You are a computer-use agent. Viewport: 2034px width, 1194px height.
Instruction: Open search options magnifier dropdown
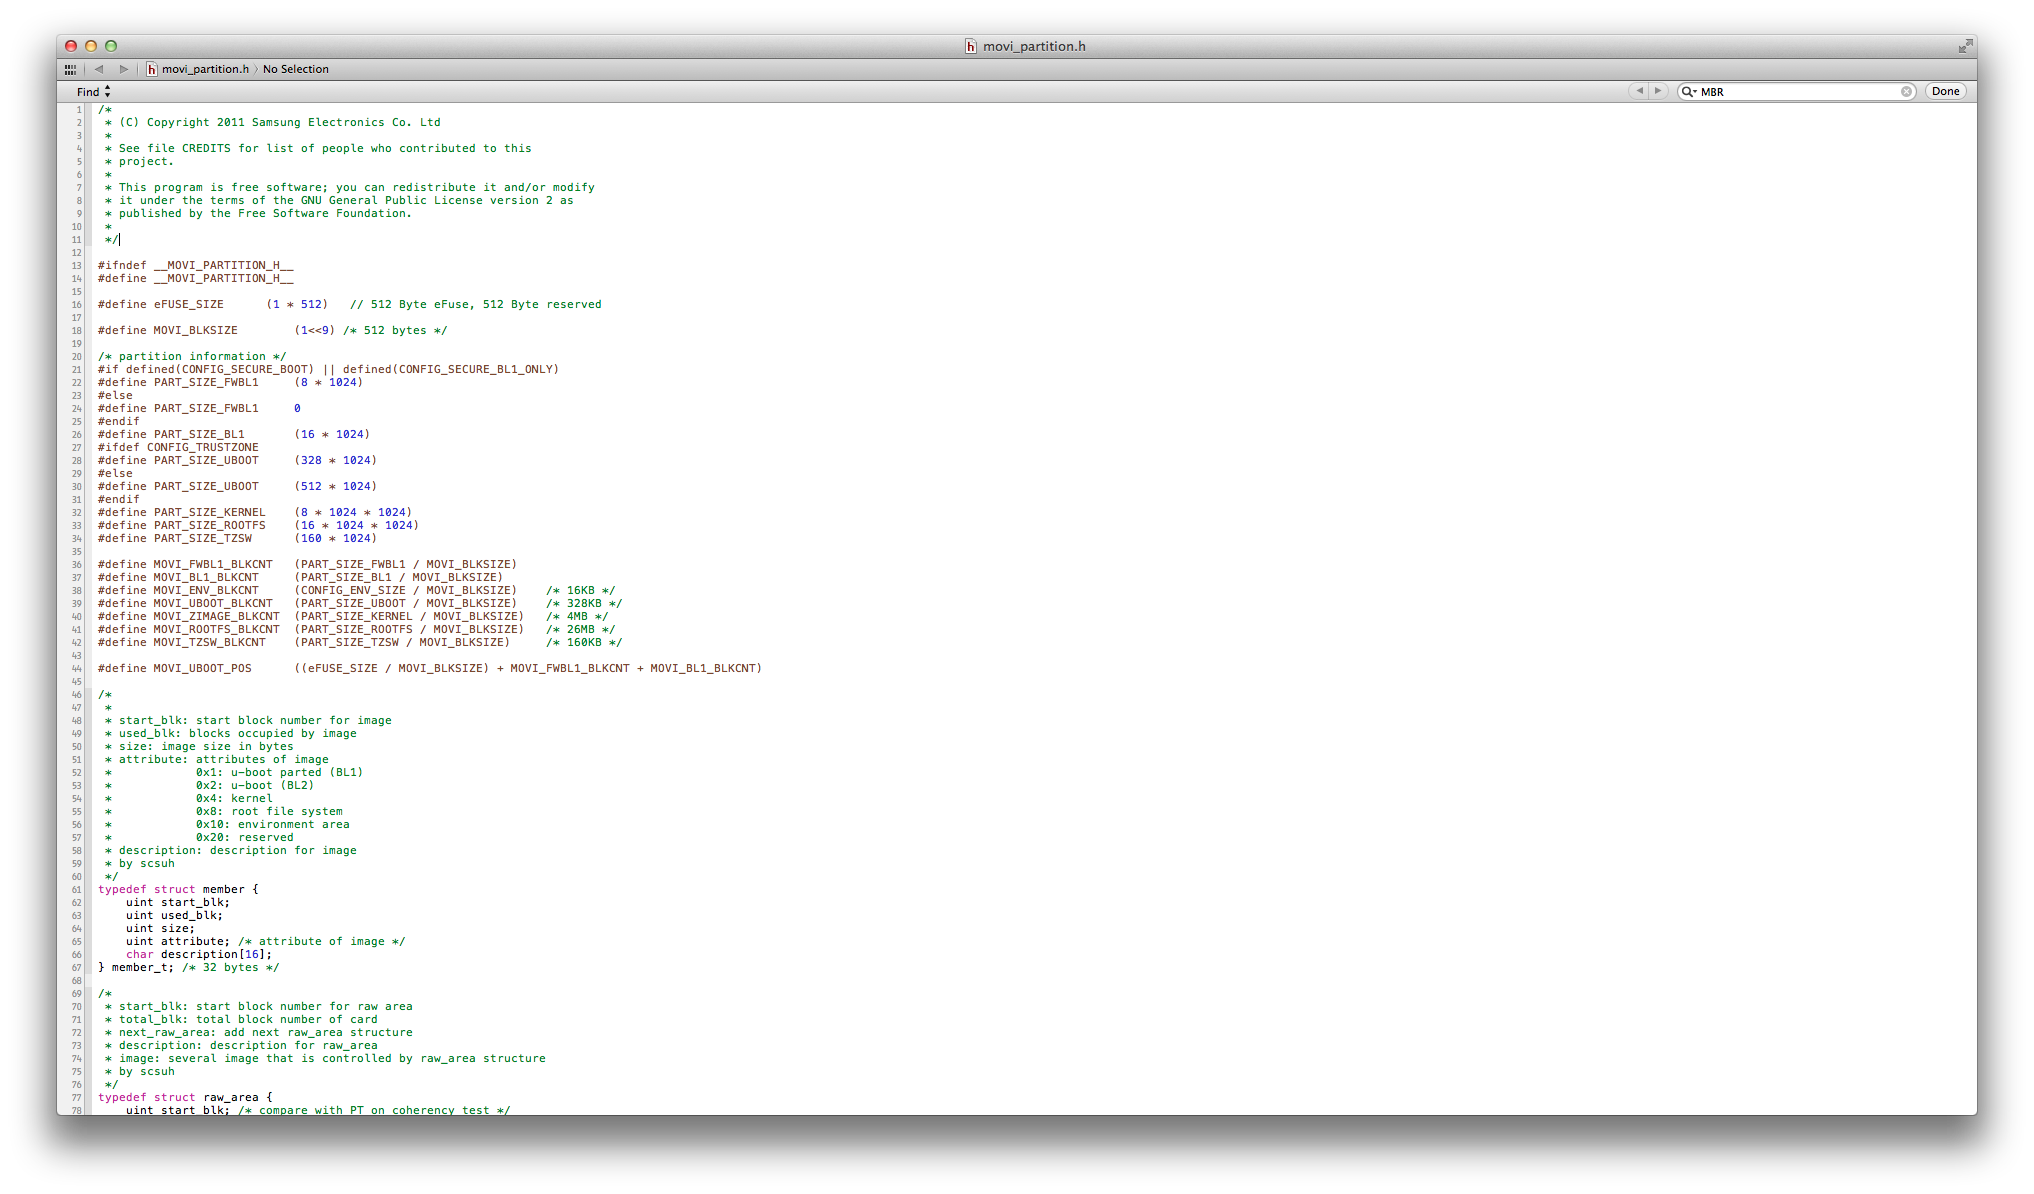1689,91
